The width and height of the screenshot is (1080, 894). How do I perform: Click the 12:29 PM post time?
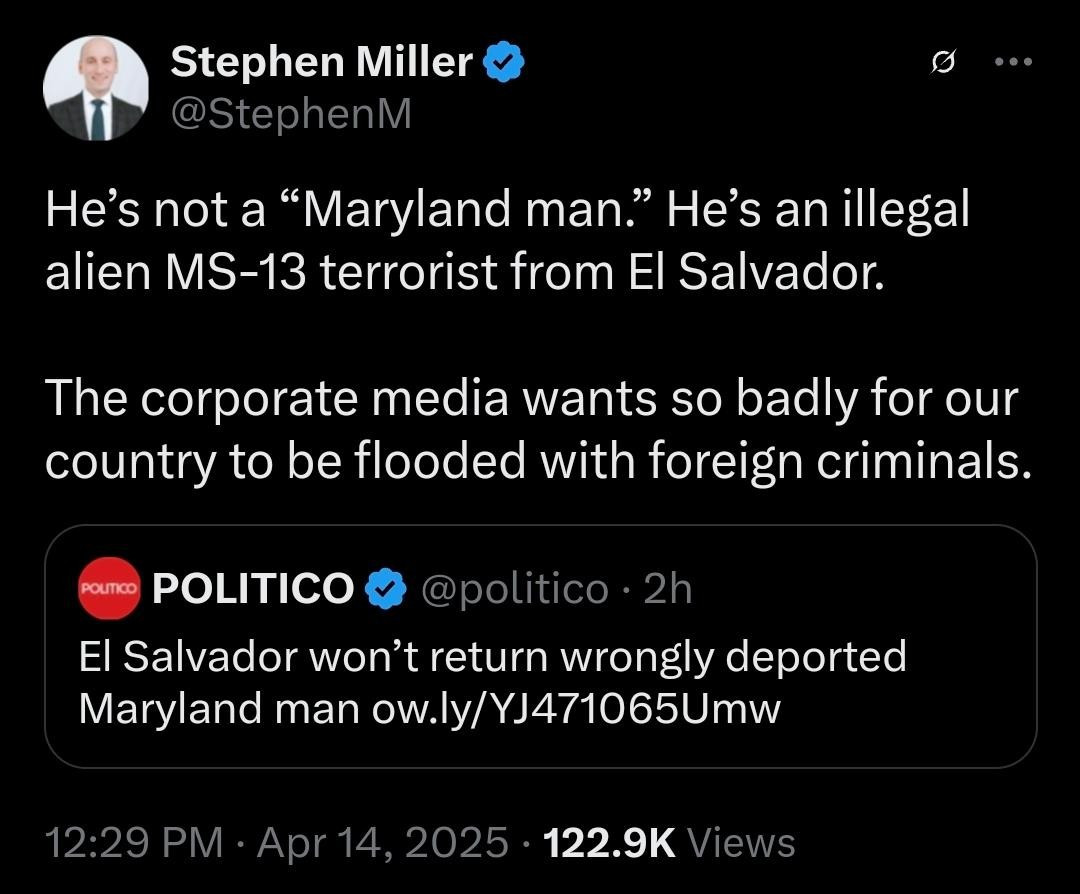[x=134, y=843]
